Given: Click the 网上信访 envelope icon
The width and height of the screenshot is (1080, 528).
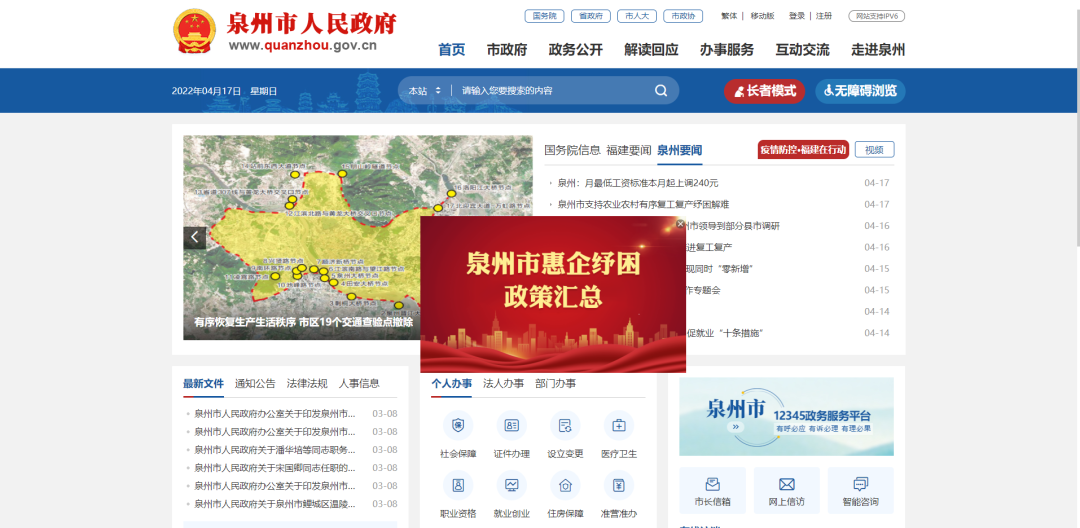Looking at the screenshot, I should 786,485.
